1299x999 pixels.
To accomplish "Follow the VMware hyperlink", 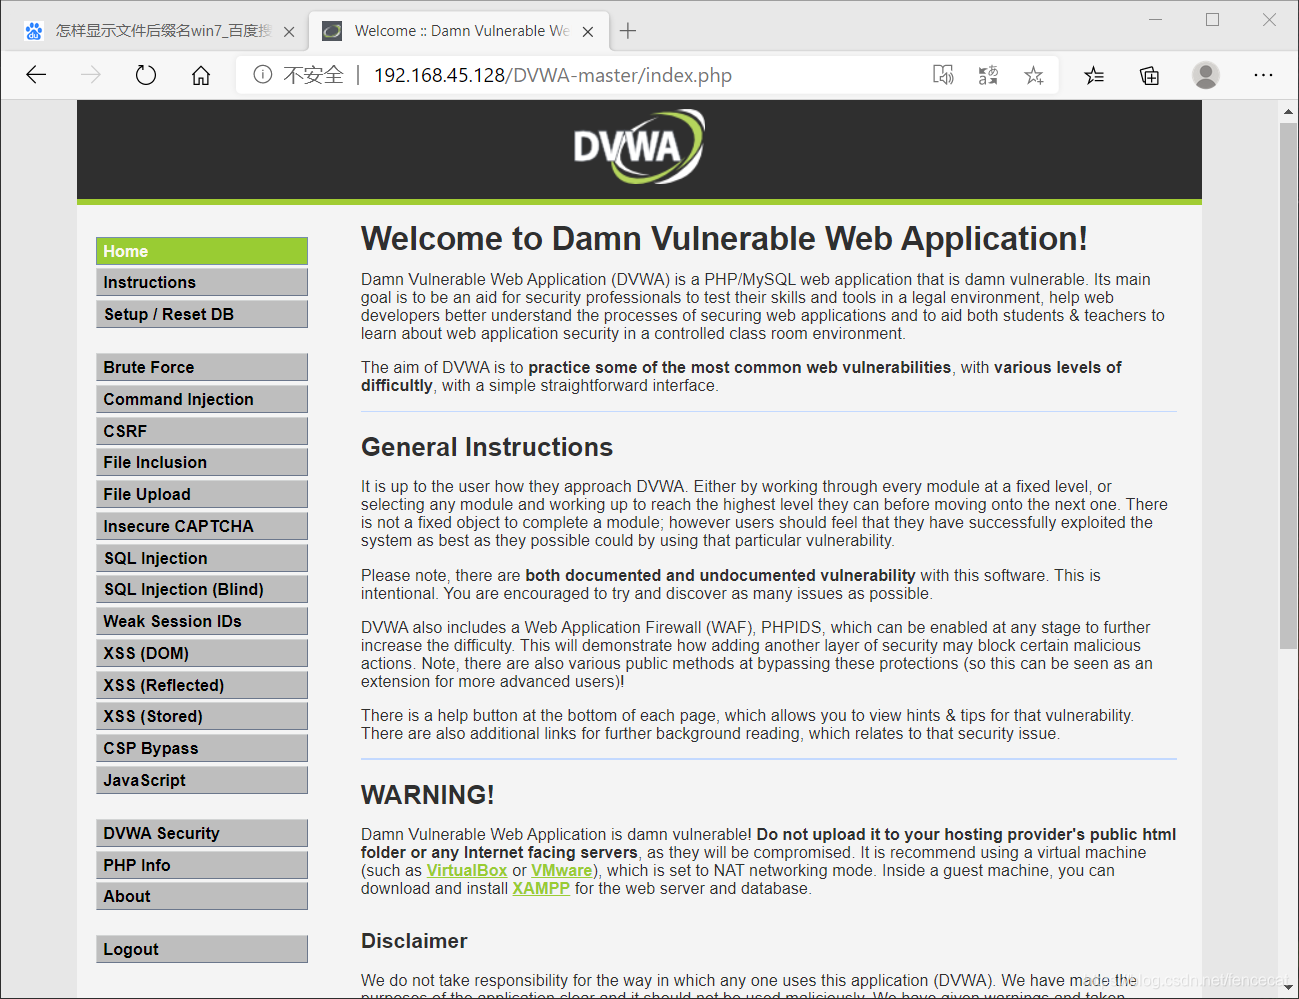I will pos(562,870).
